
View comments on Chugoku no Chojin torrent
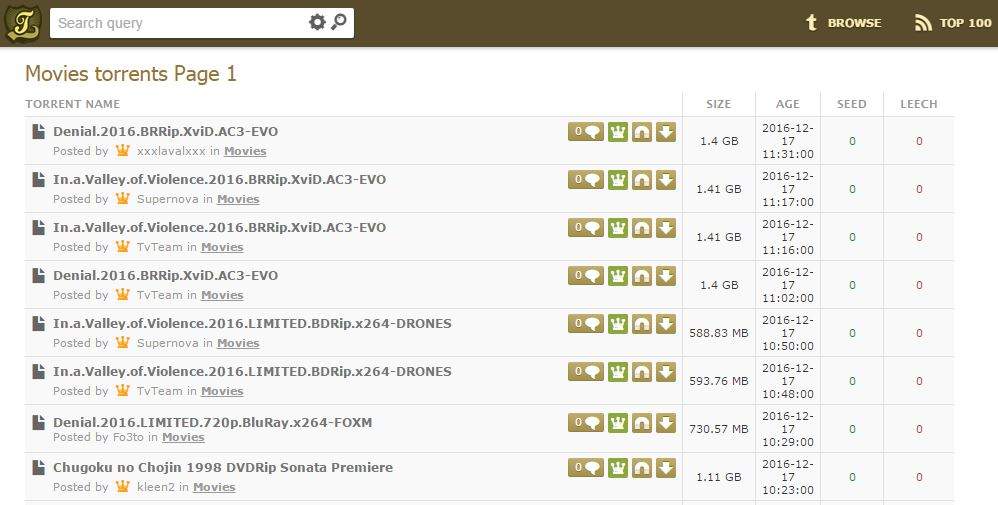[x=586, y=467]
